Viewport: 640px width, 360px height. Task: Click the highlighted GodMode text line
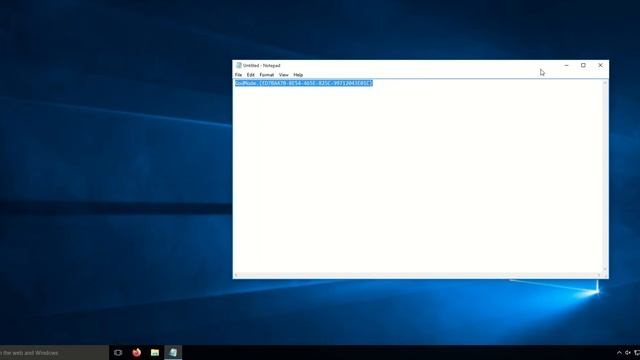[304, 83]
